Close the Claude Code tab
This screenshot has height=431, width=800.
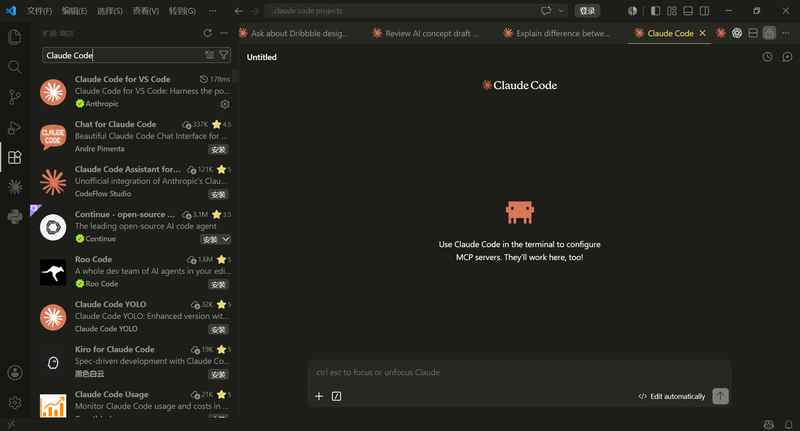tap(703, 33)
